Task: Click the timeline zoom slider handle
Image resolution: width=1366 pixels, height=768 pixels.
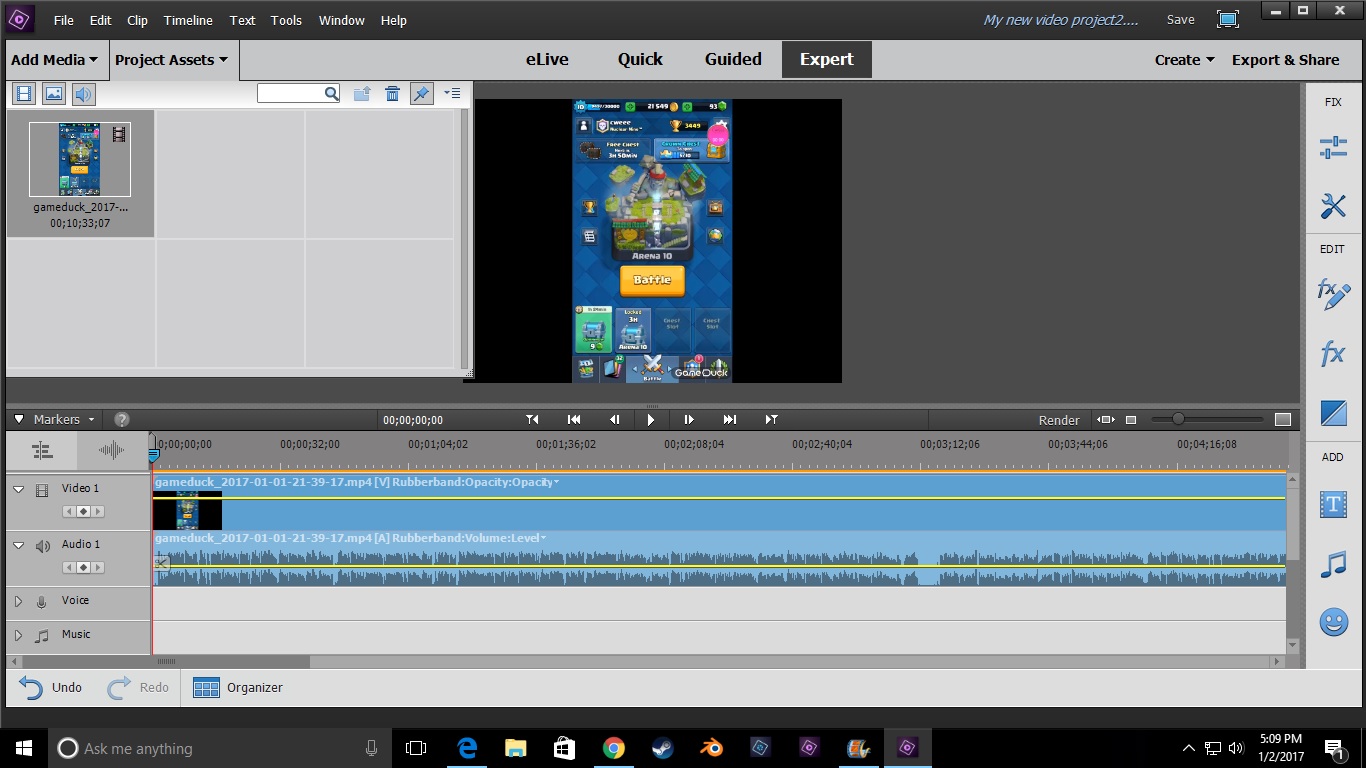Action: point(1179,419)
